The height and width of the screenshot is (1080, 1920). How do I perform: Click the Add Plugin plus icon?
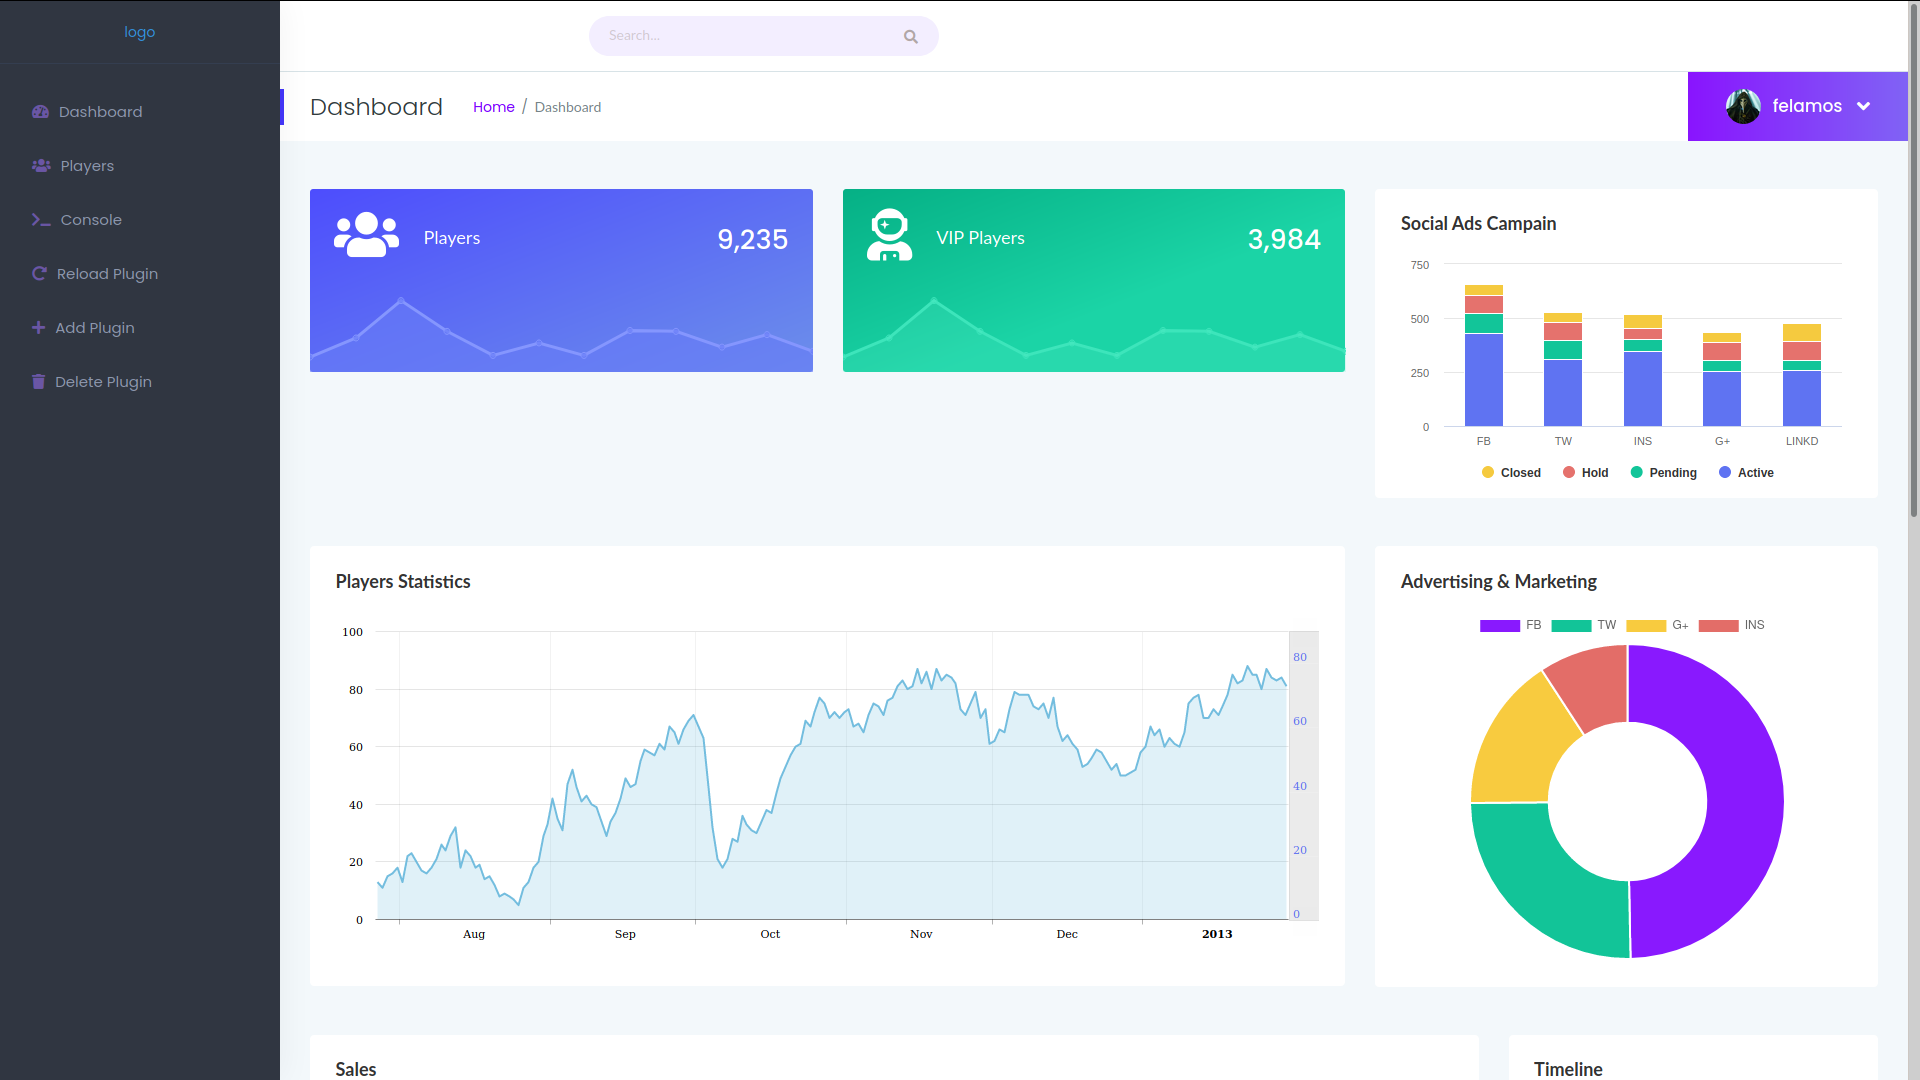(38, 328)
